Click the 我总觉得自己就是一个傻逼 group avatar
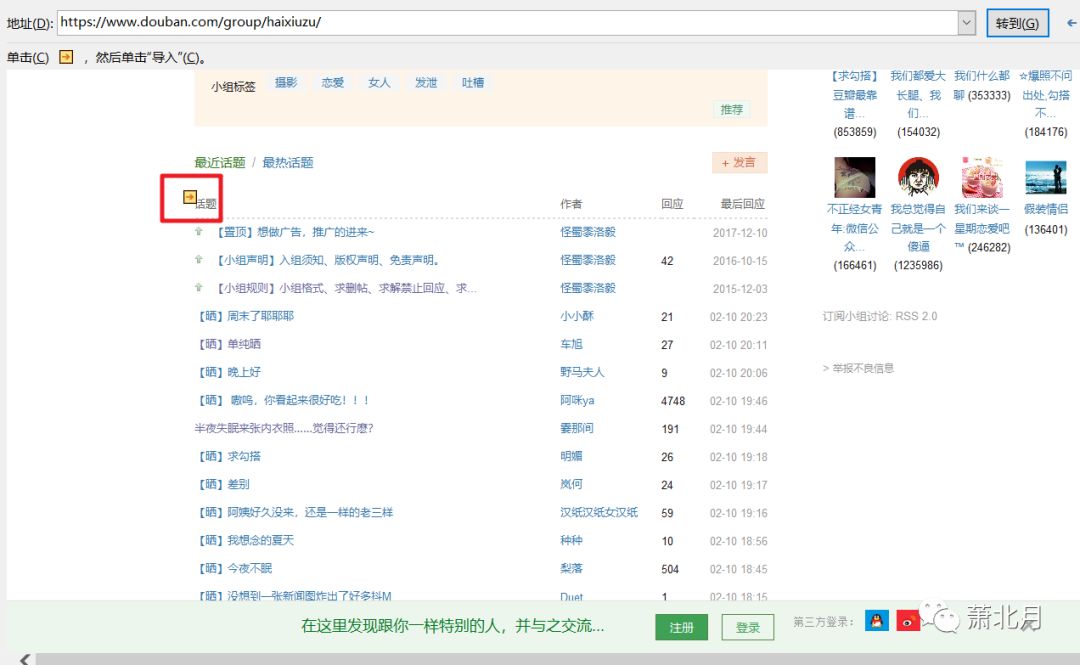This screenshot has width=1080, height=665. pos(917,177)
